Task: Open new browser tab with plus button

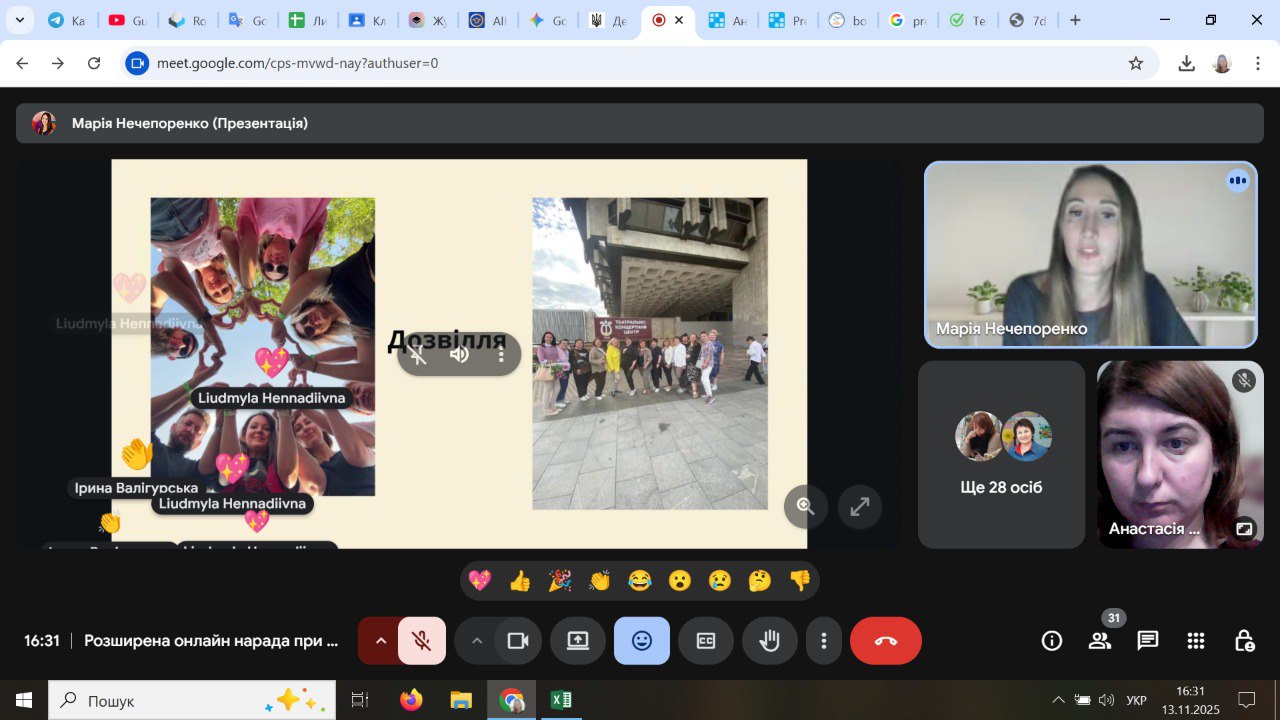Action: pyautogui.click(x=1075, y=20)
